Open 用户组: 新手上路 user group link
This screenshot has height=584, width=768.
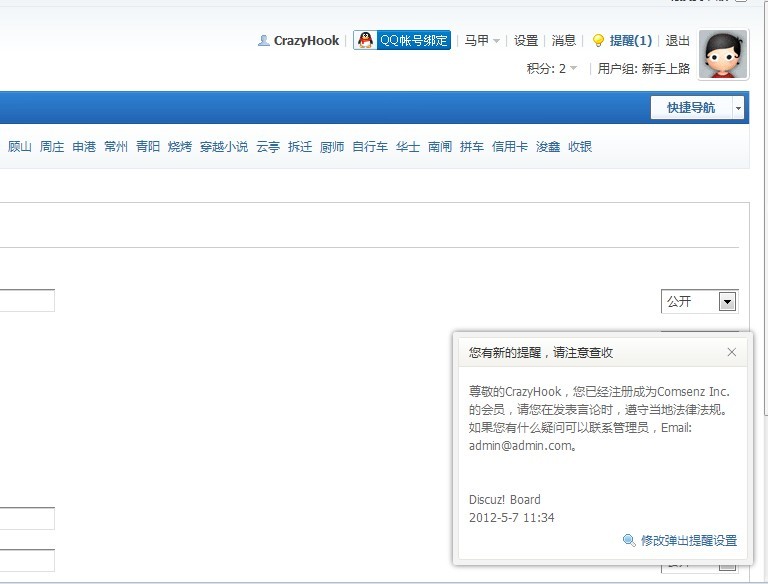click(x=643, y=69)
